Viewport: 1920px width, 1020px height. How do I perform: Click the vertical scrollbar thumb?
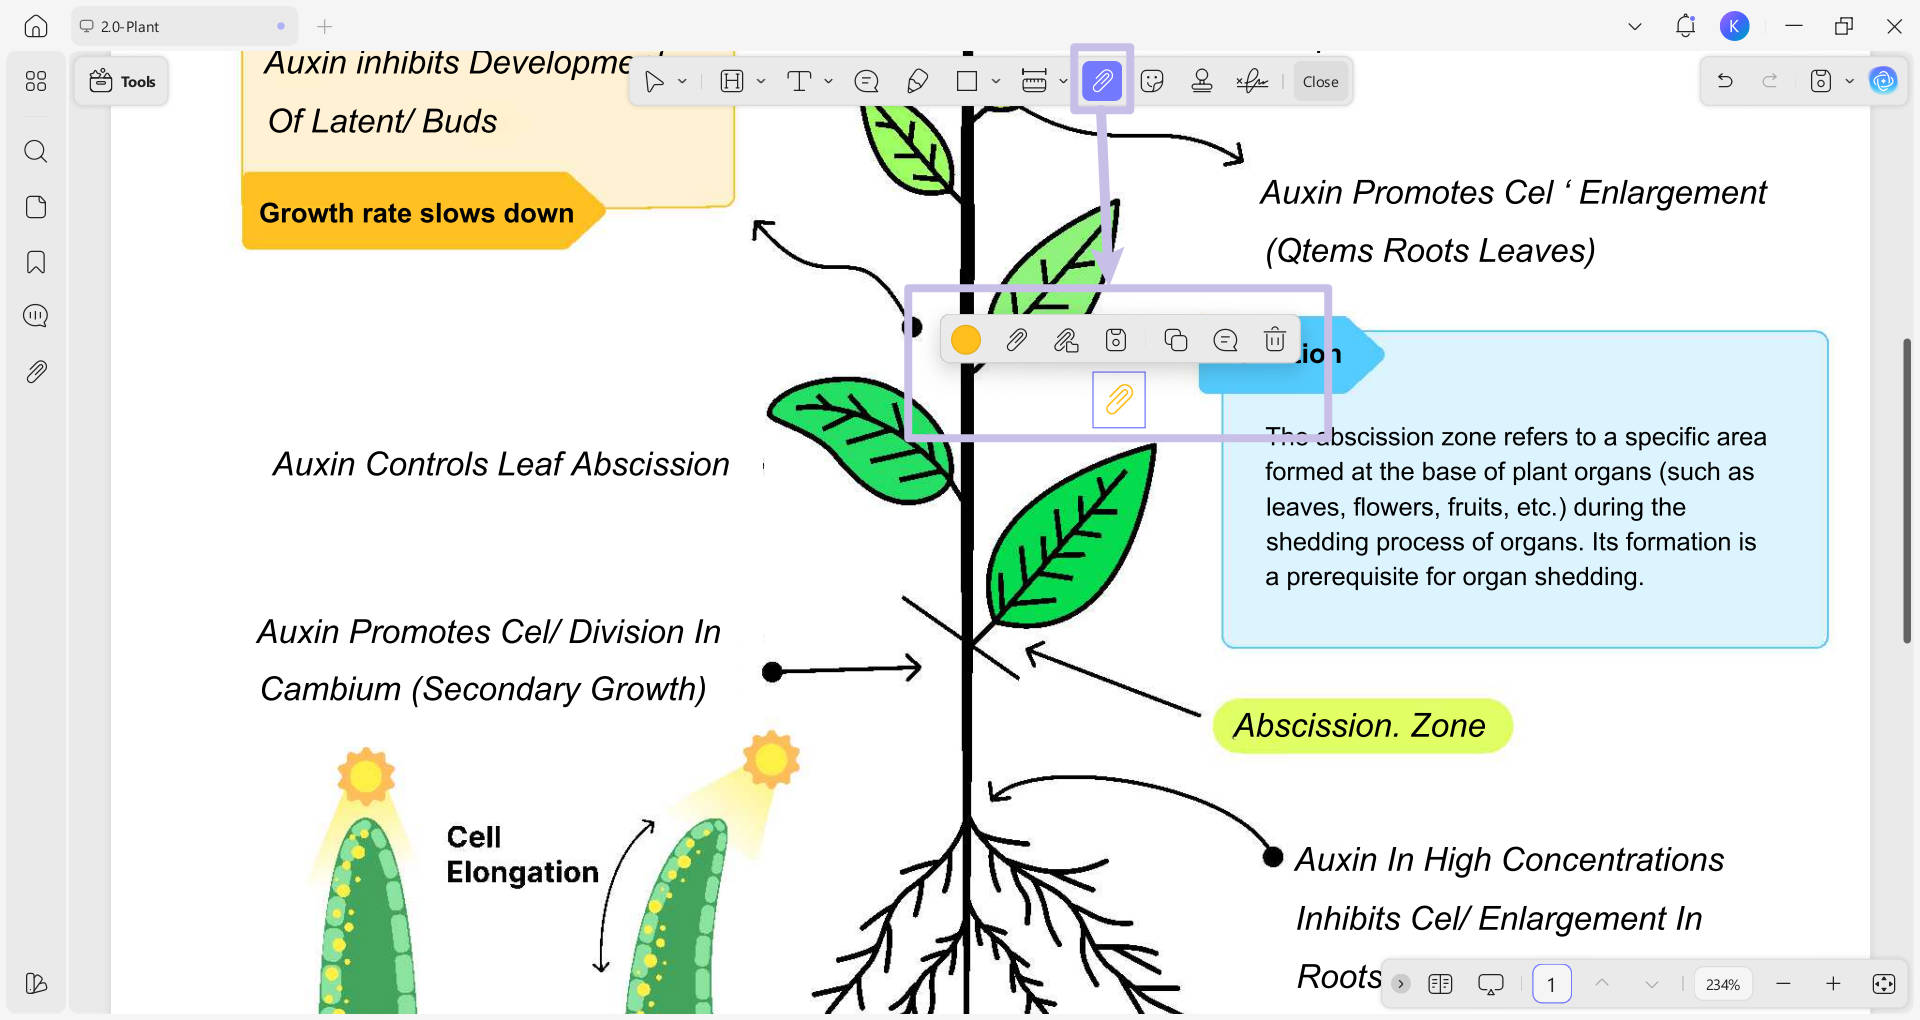coord(1907,490)
